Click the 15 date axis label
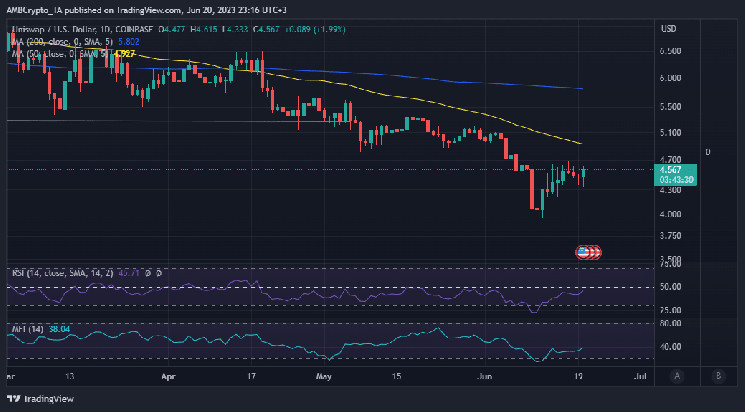This screenshot has height=412, width=745. tap(396, 377)
